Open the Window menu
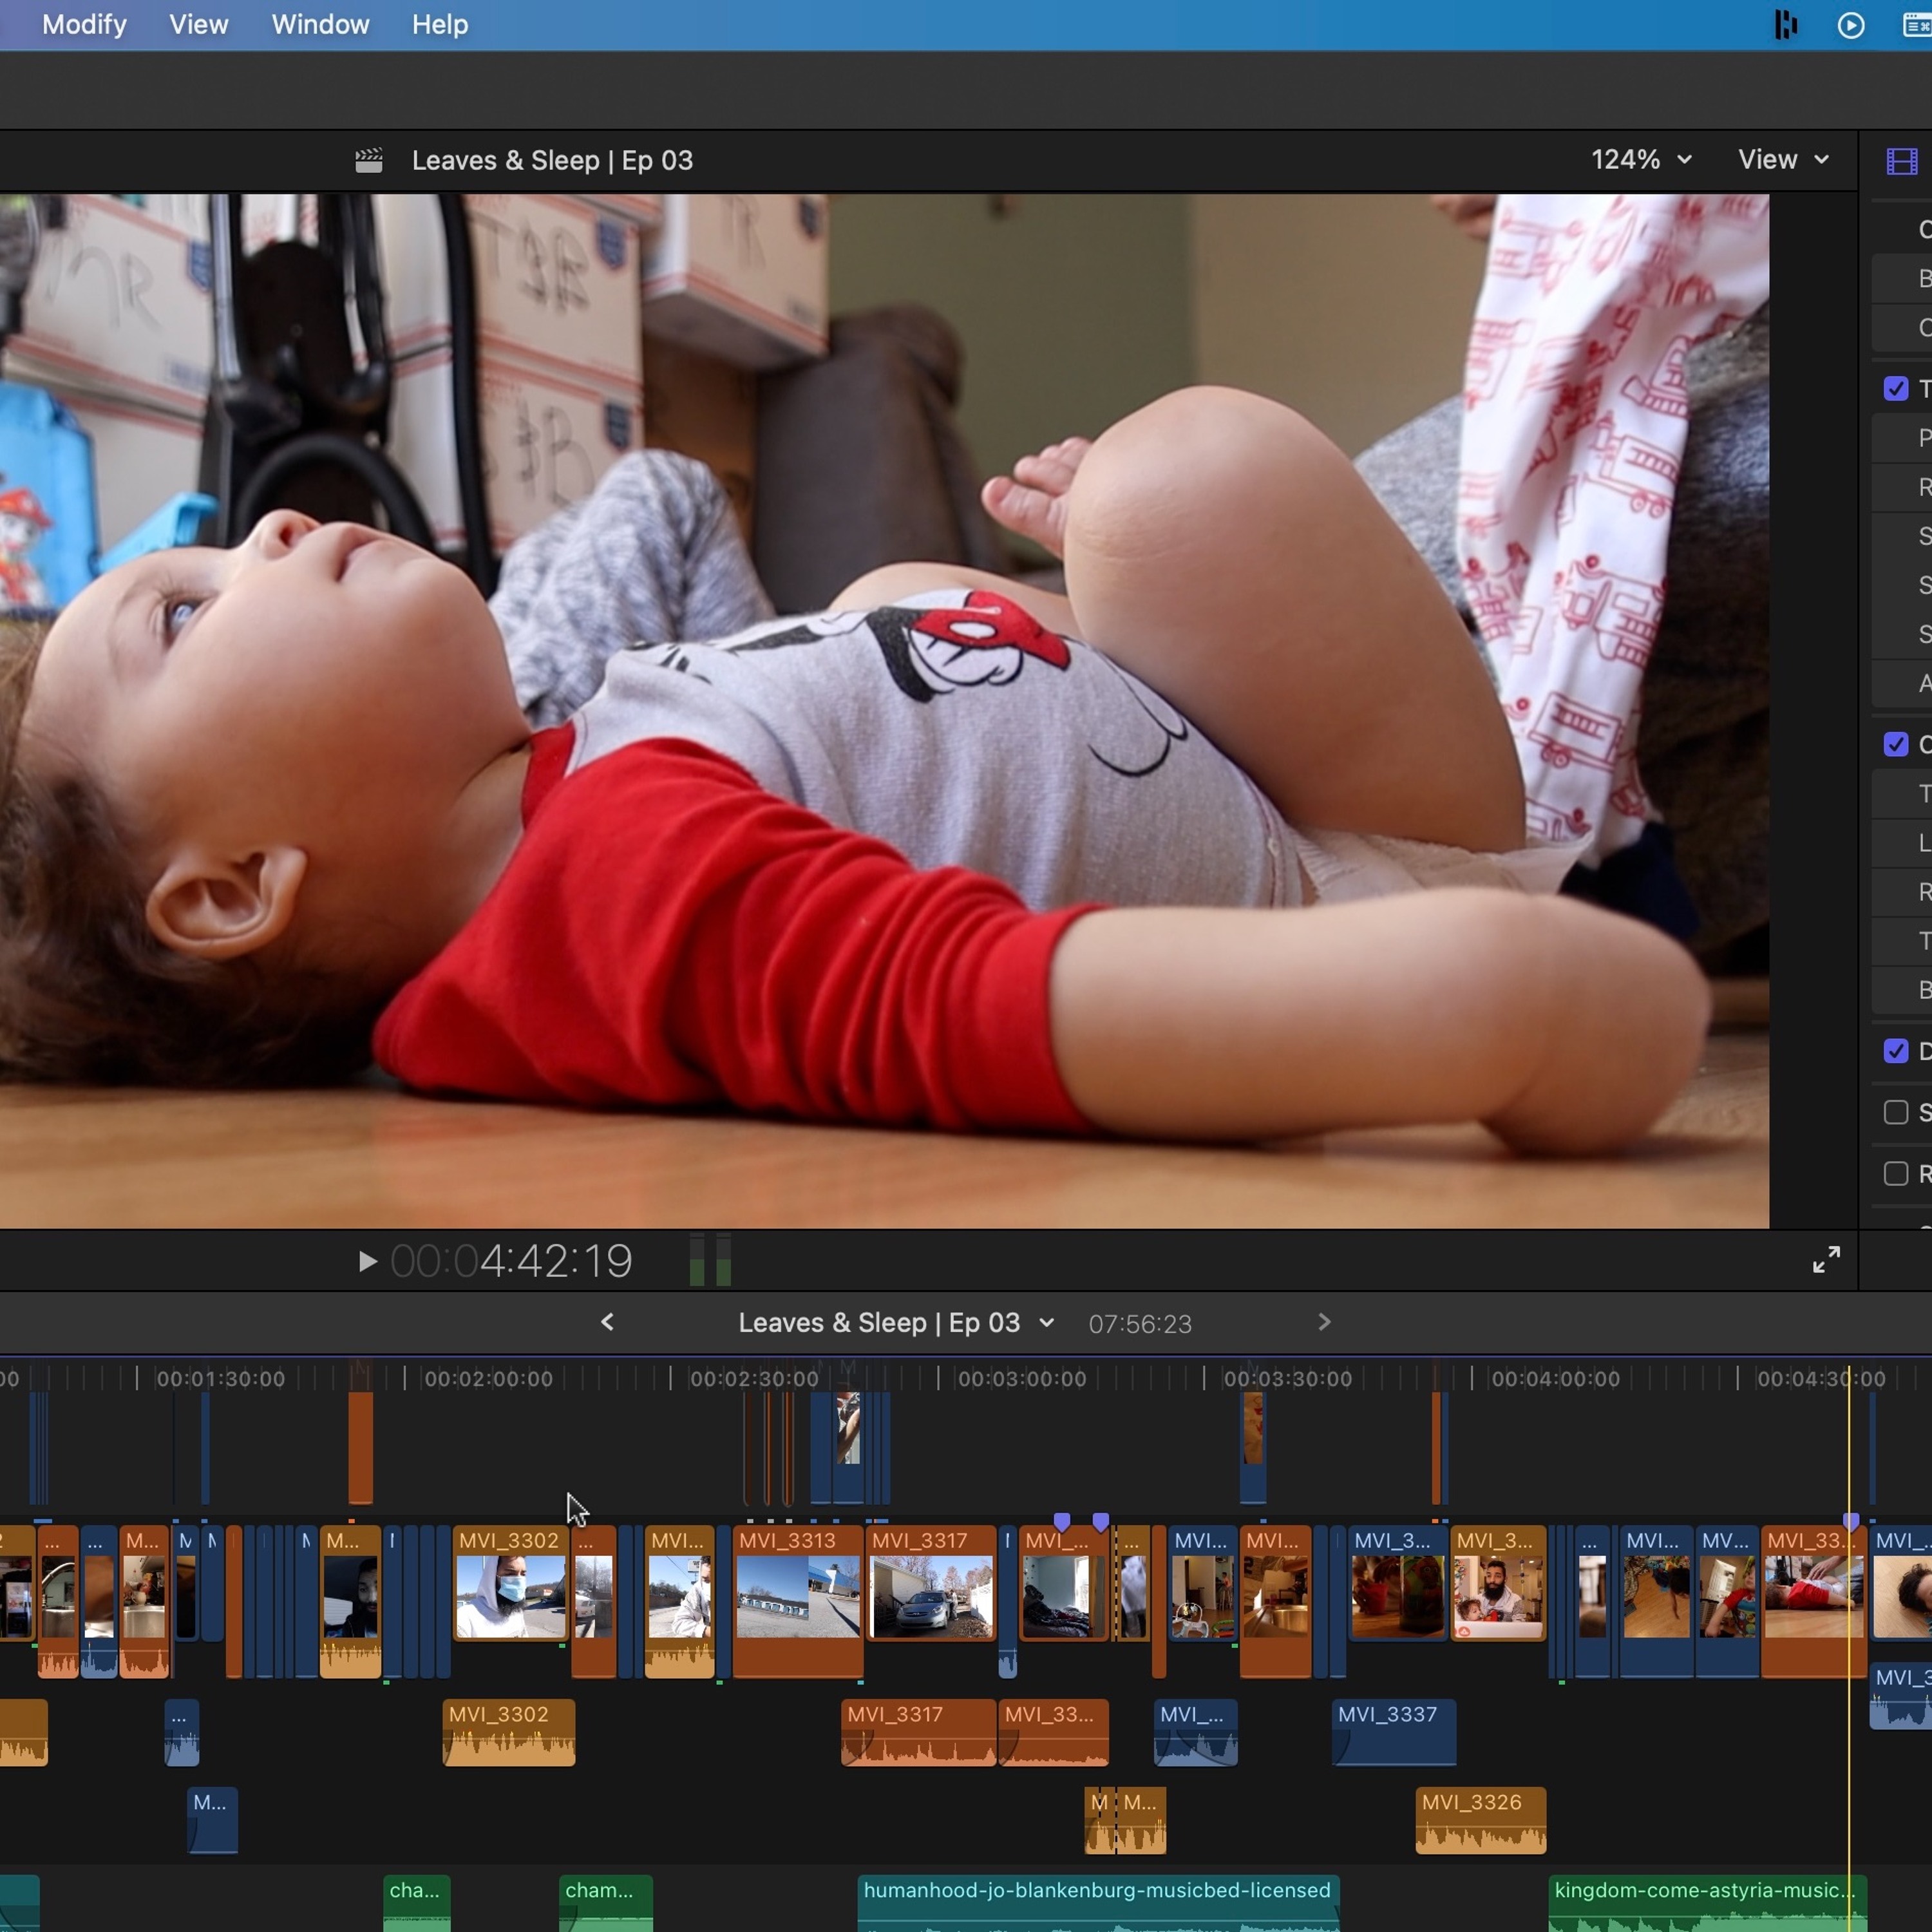1932x1932 pixels. [x=320, y=24]
